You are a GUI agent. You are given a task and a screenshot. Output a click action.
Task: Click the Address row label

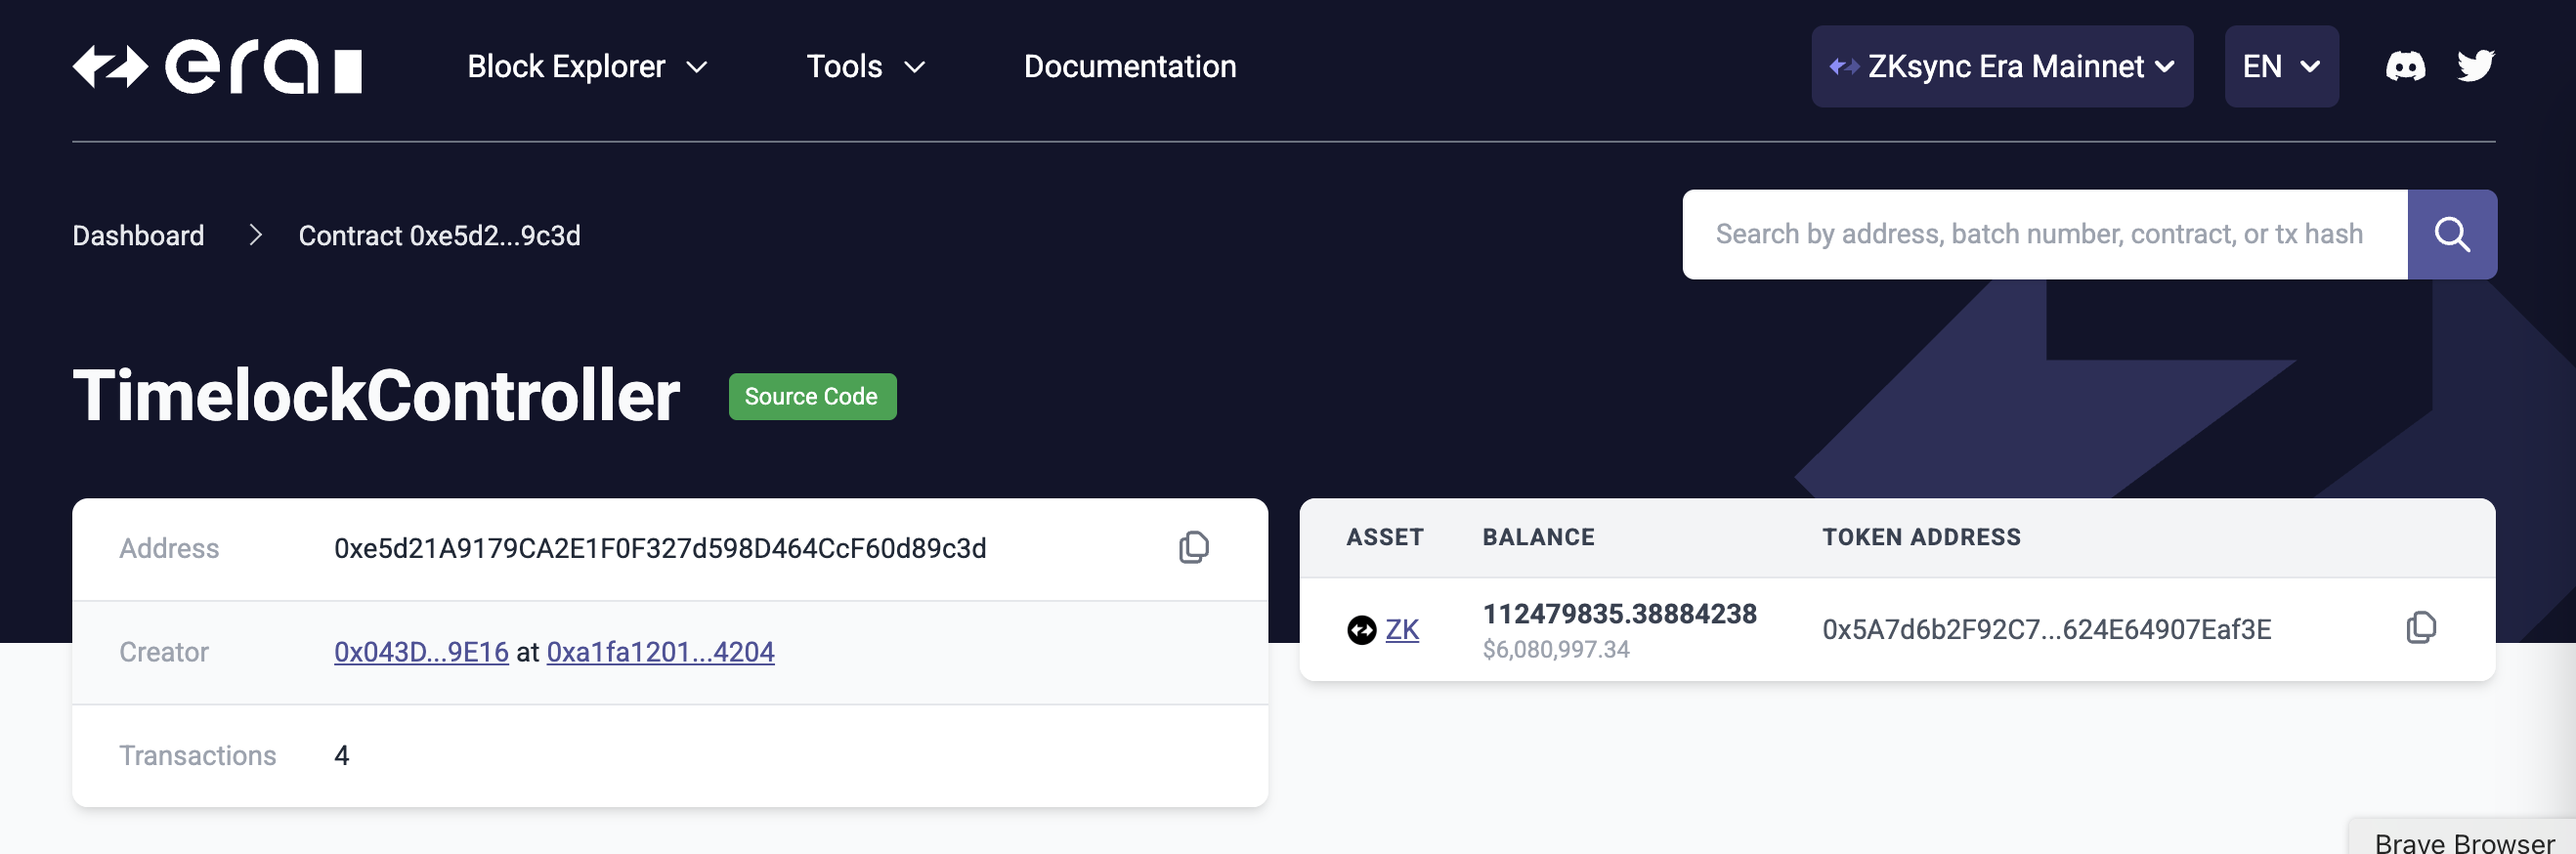(x=169, y=549)
